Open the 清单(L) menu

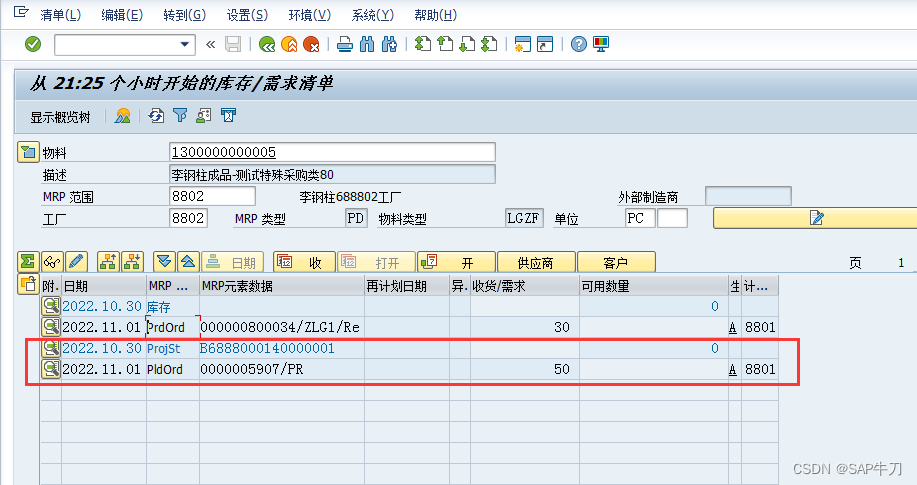coord(60,15)
